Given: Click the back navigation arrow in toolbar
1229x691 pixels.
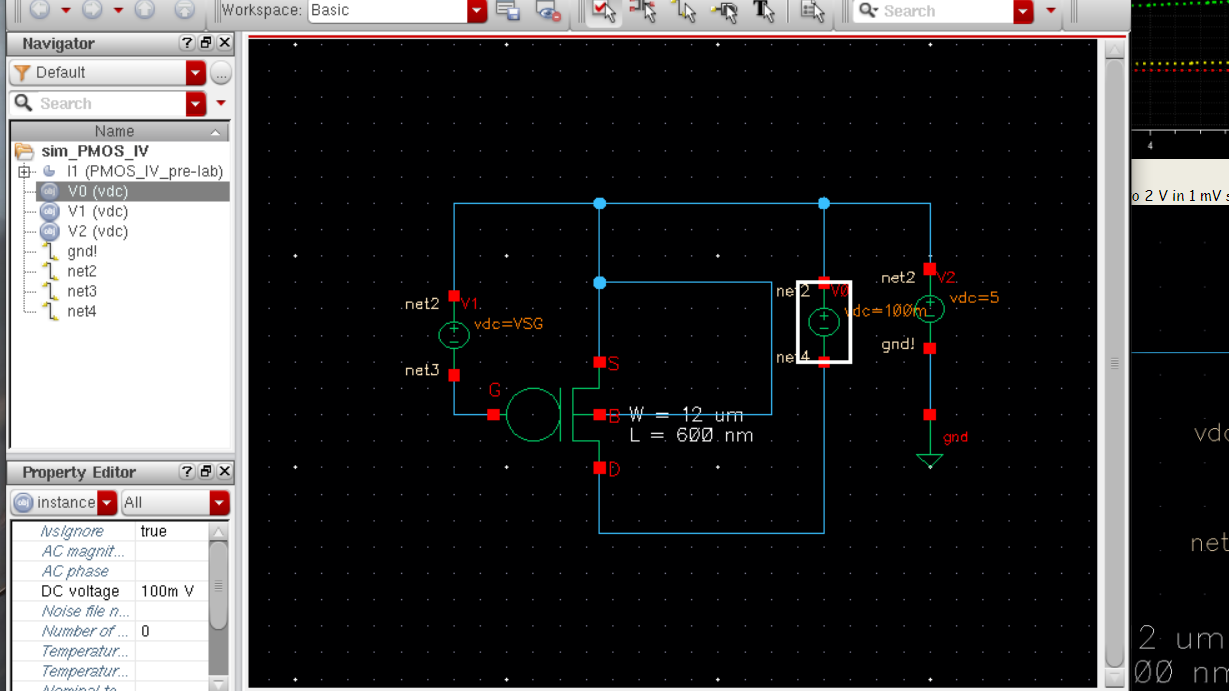Looking at the screenshot, I should 39,10.
